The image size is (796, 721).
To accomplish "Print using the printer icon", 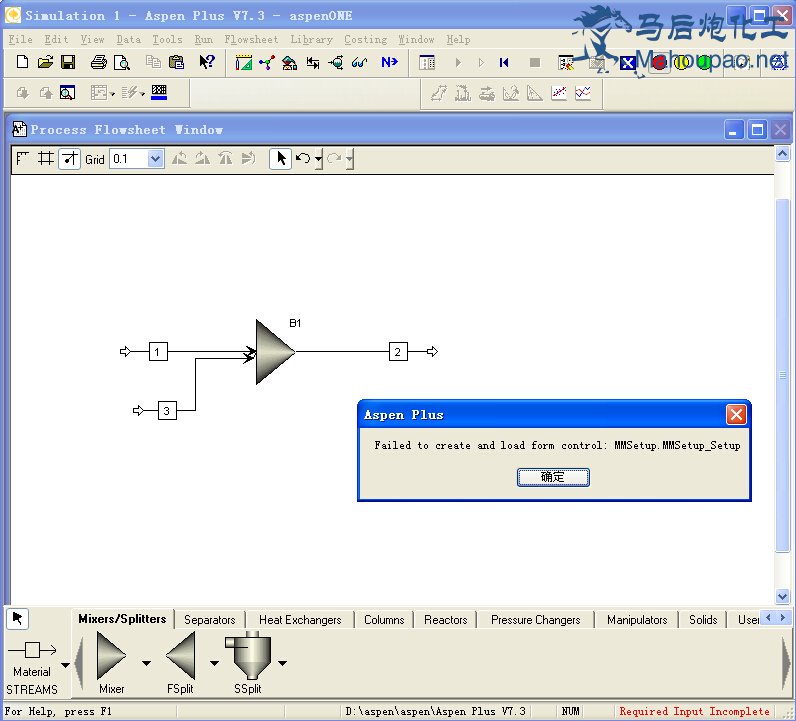I will 98,62.
